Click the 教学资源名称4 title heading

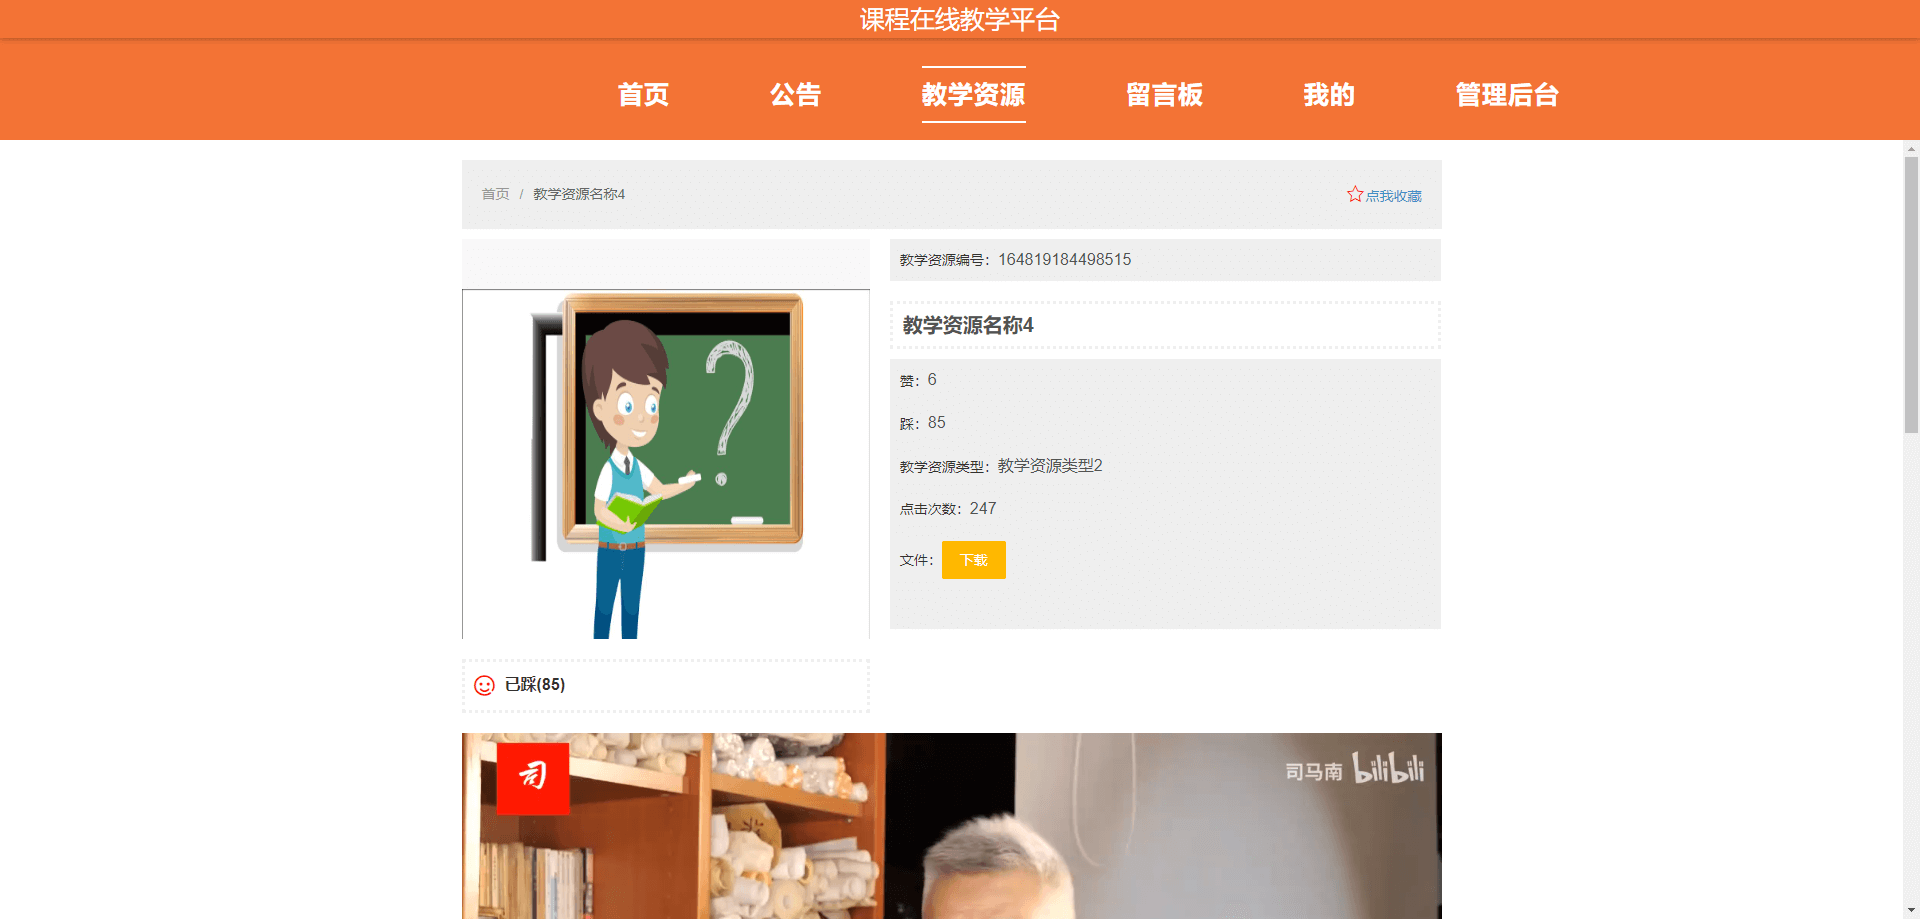click(968, 326)
